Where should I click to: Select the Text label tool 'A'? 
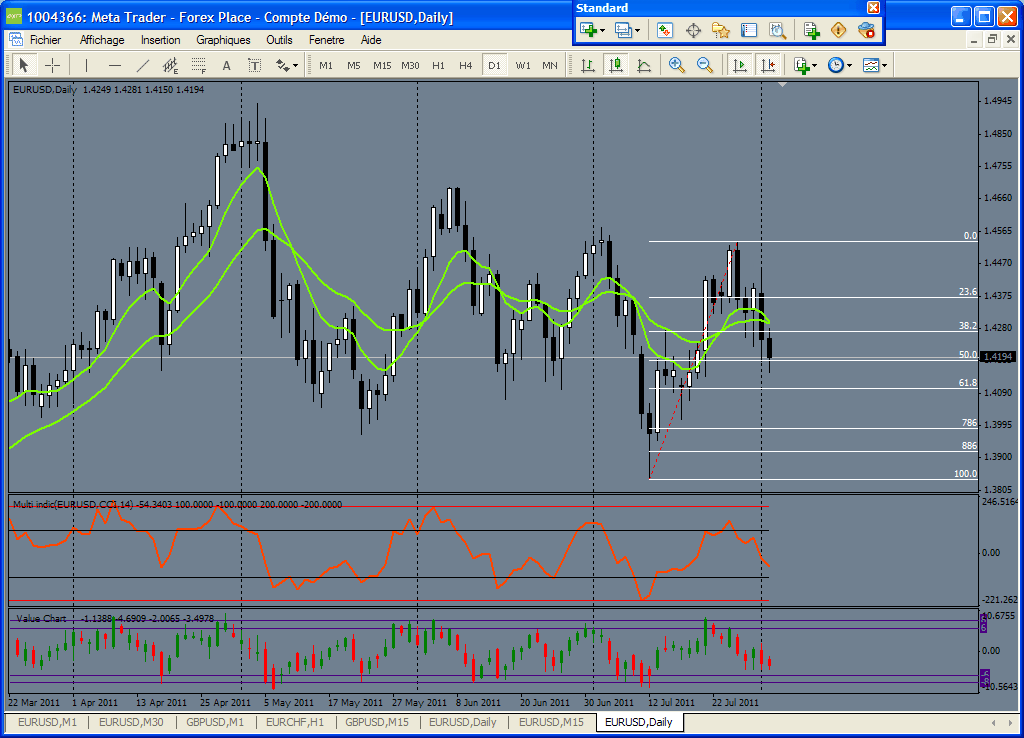click(x=226, y=65)
